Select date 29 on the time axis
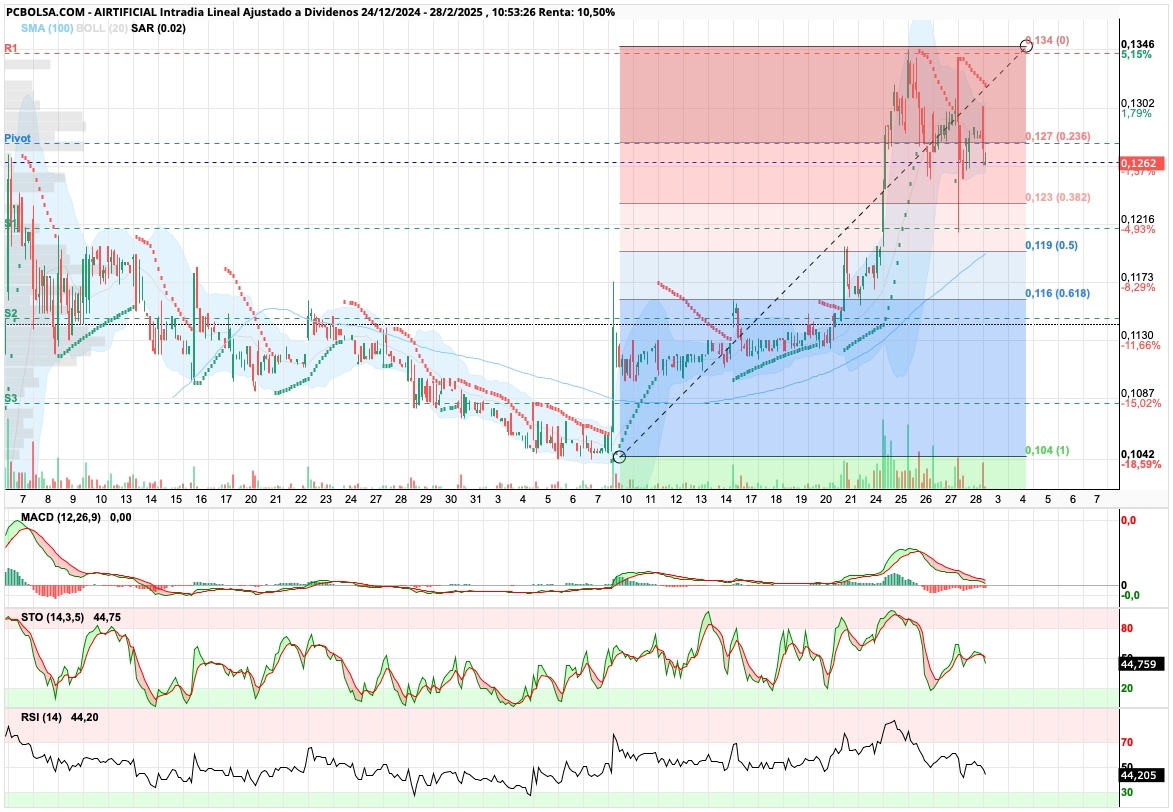The width and height of the screenshot is (1173, 812). pyautogui.click(x=426, y=499)
